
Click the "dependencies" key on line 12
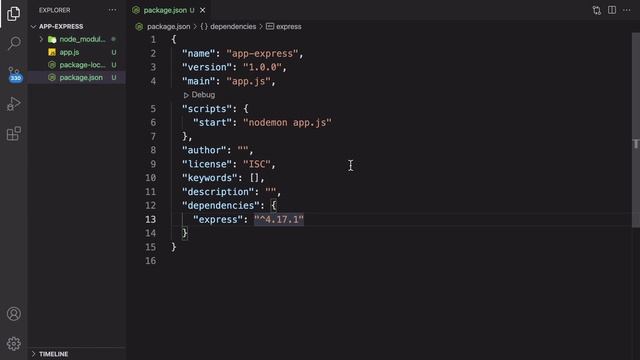pyautogui.click(x=221, y=205)
